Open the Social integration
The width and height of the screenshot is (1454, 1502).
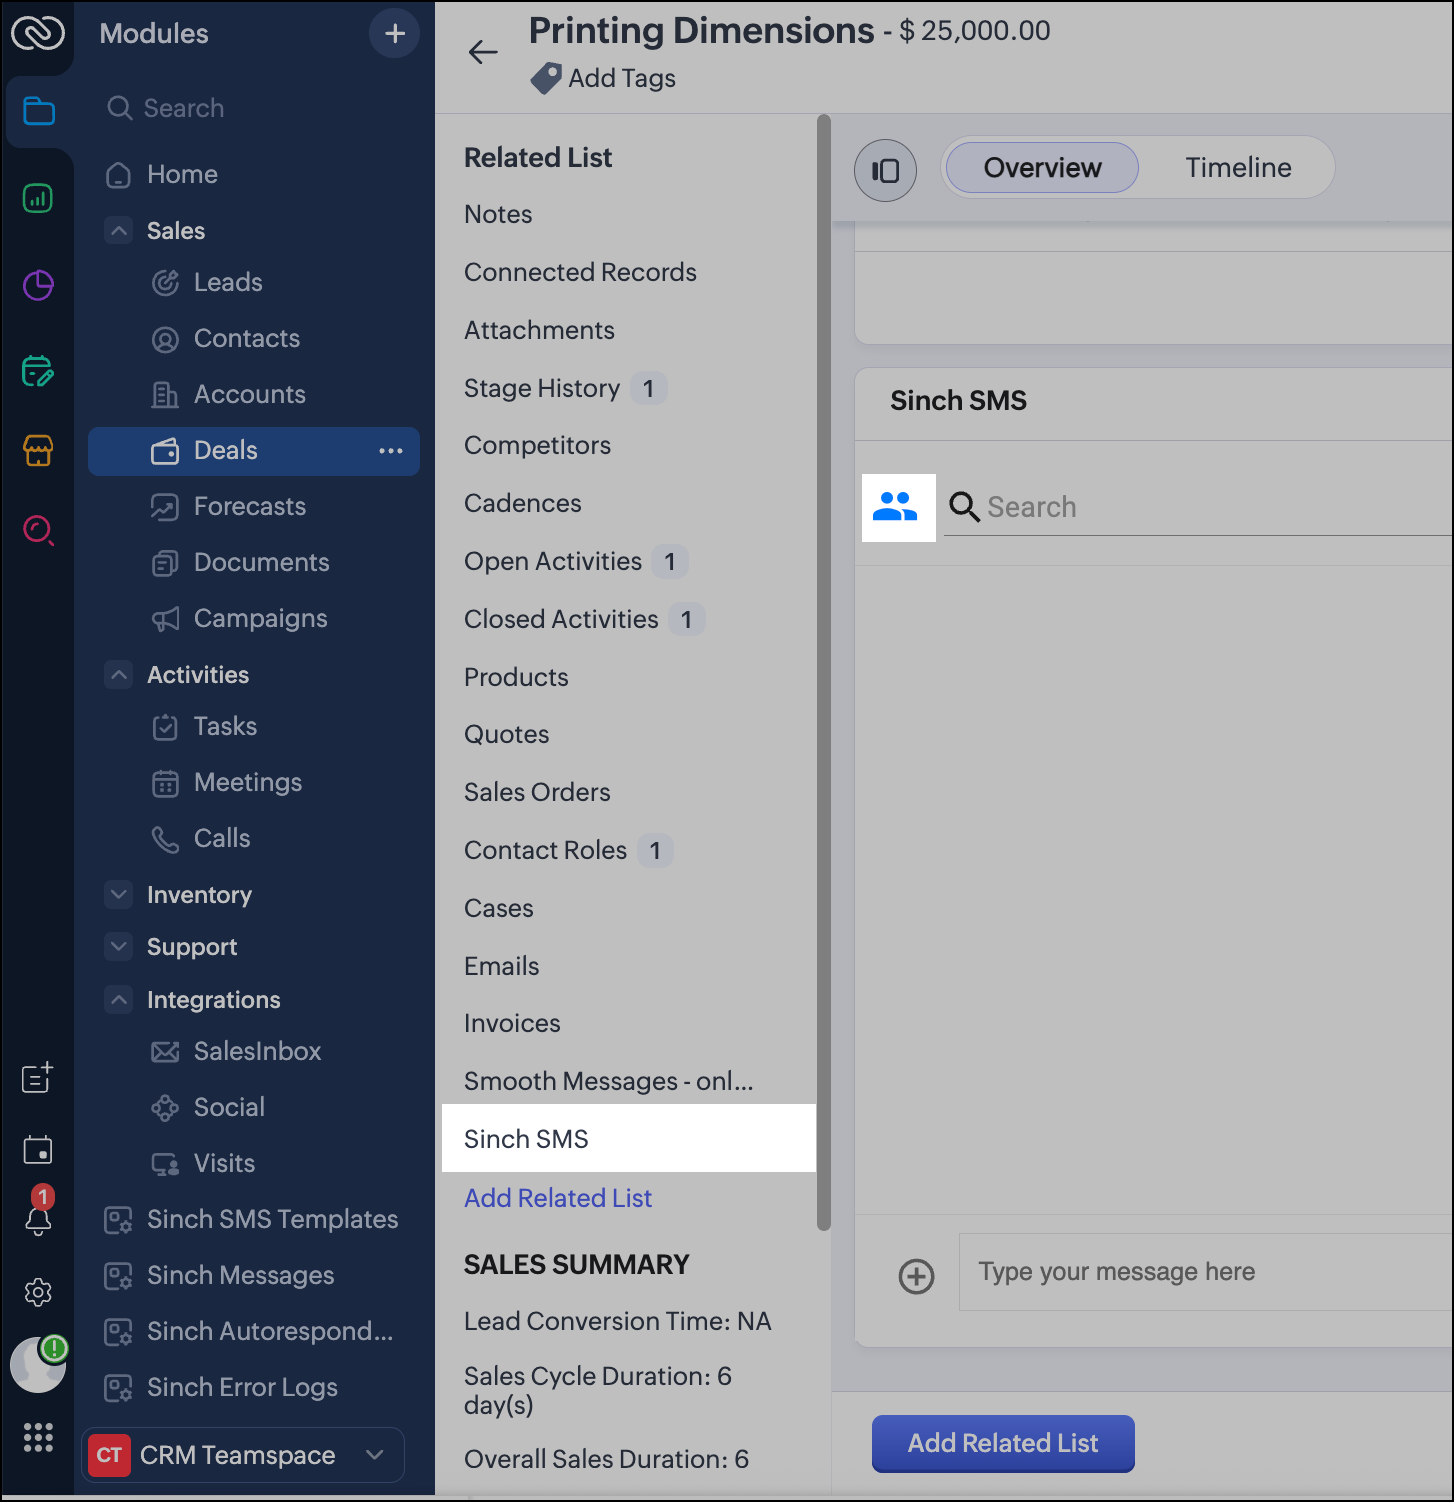(229, 1107)
